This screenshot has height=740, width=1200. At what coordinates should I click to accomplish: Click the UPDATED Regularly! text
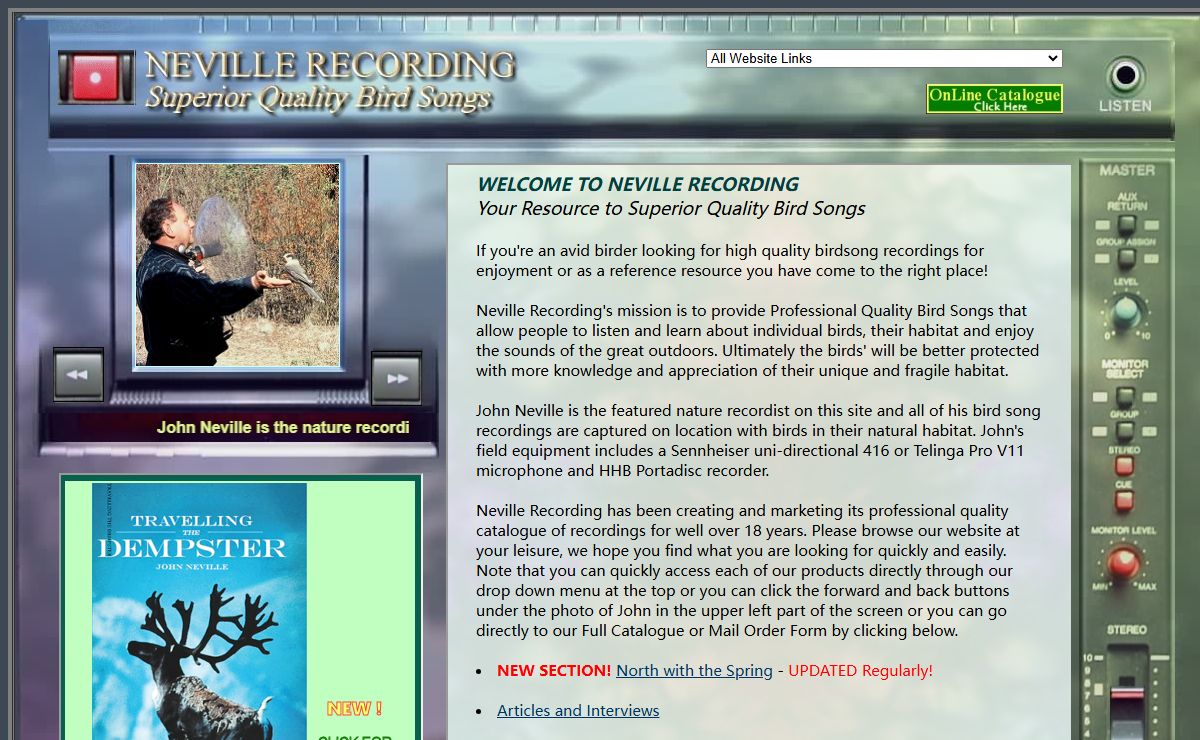[860, 670]
